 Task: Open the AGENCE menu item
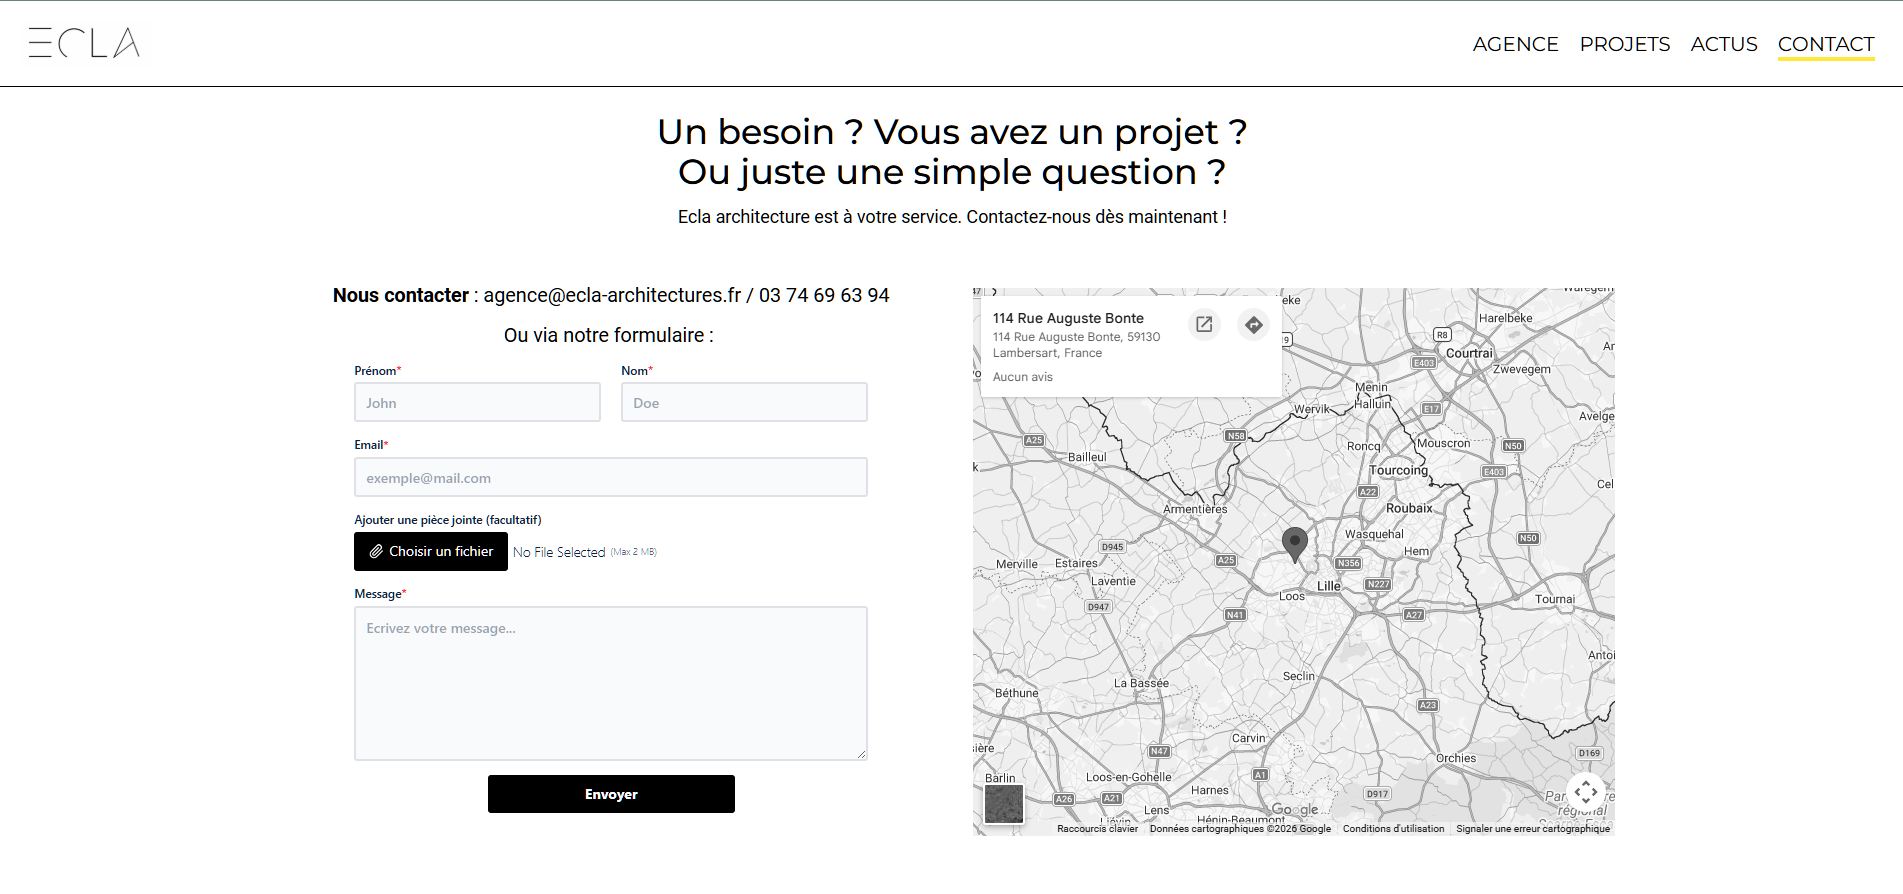pos(1515,44)
